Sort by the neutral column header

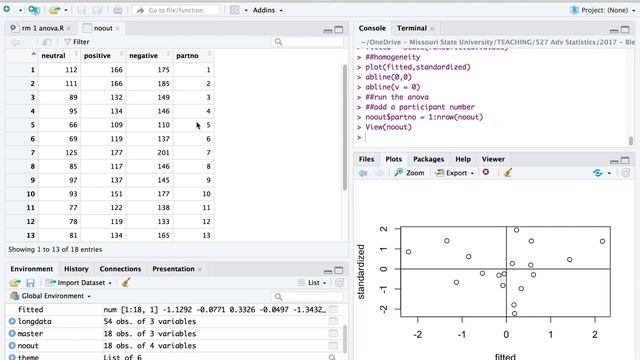click(x=59, y=56)
